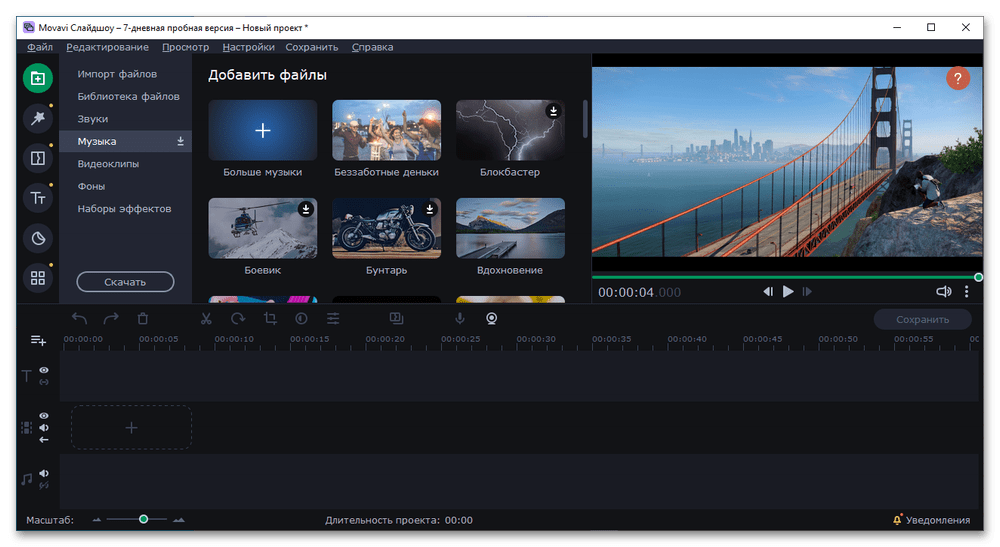The image size is (1000, 547).
Task: Open the Редактирование menu
Action: pos(107,47)
